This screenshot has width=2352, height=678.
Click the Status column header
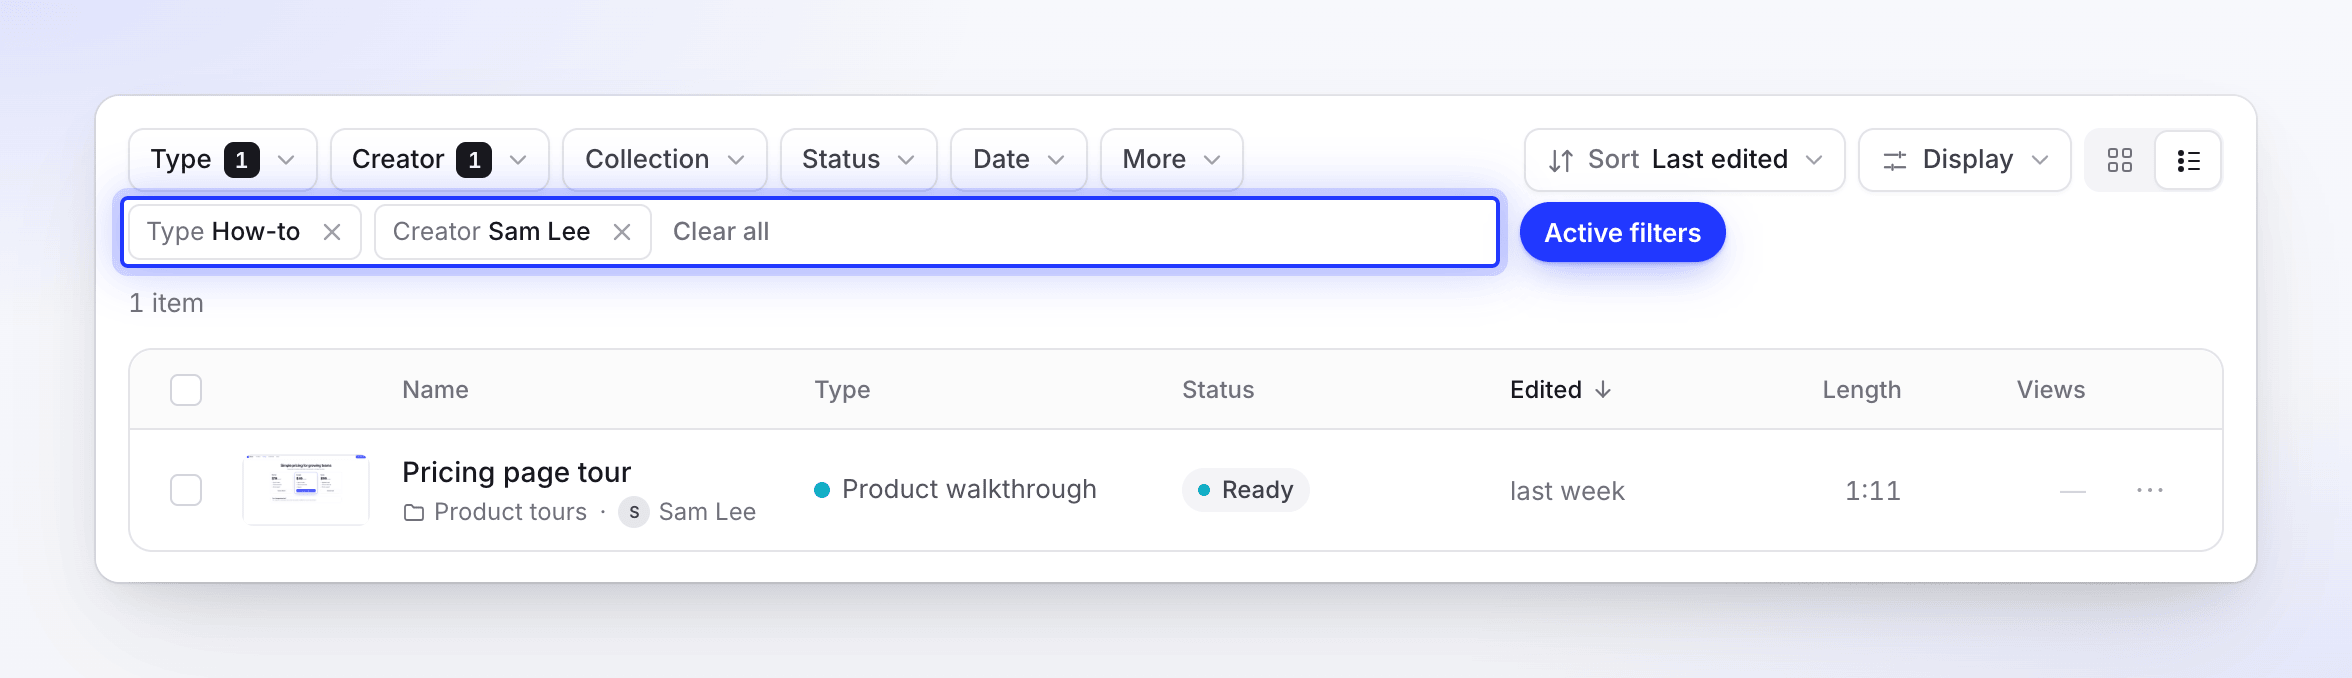point(1218,390)
